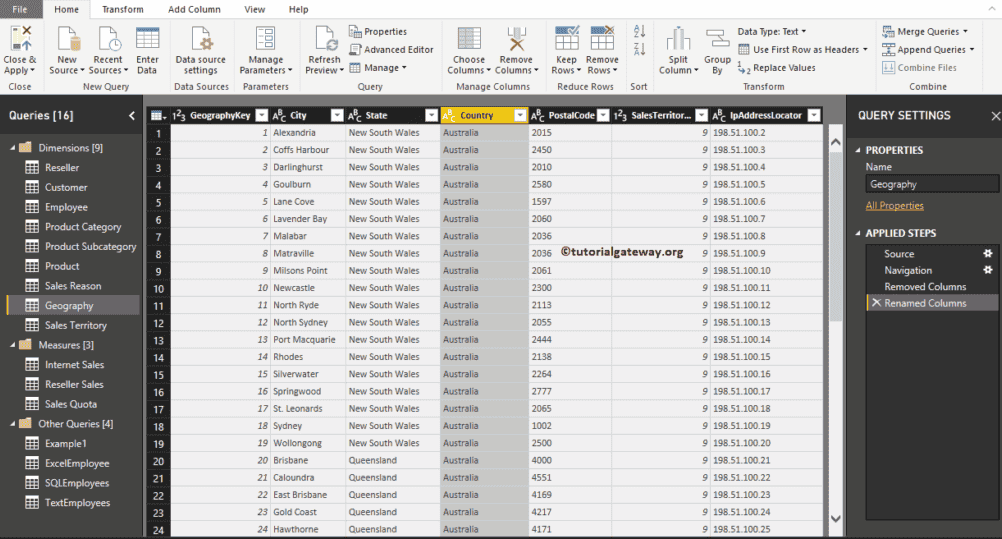The width and height of the screenshot is (1002, 539).
Task: Click the Wollongong city cell
Action: click(x=308, y=442)
